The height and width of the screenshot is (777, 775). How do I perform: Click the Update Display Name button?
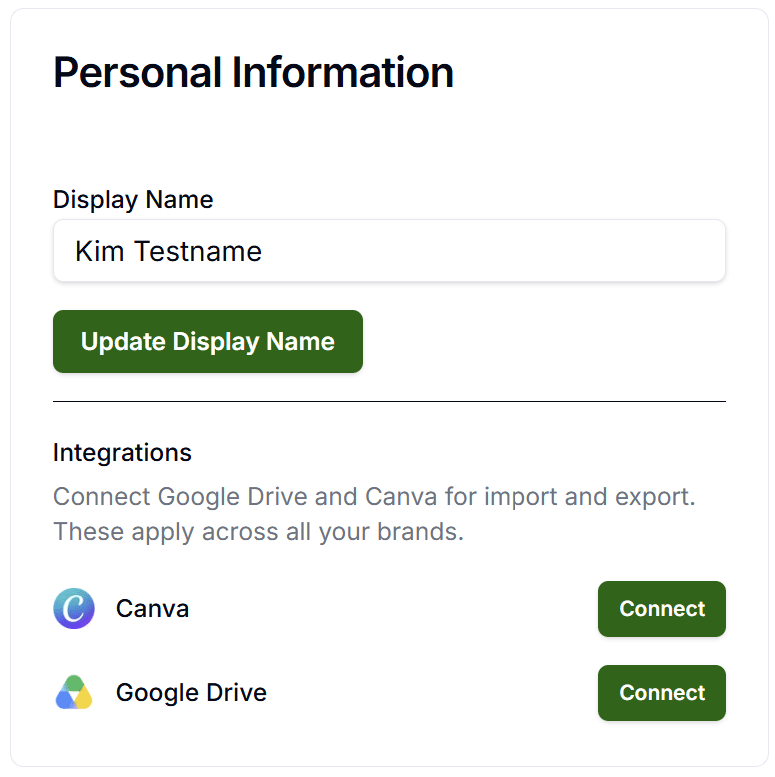(208, 341)
